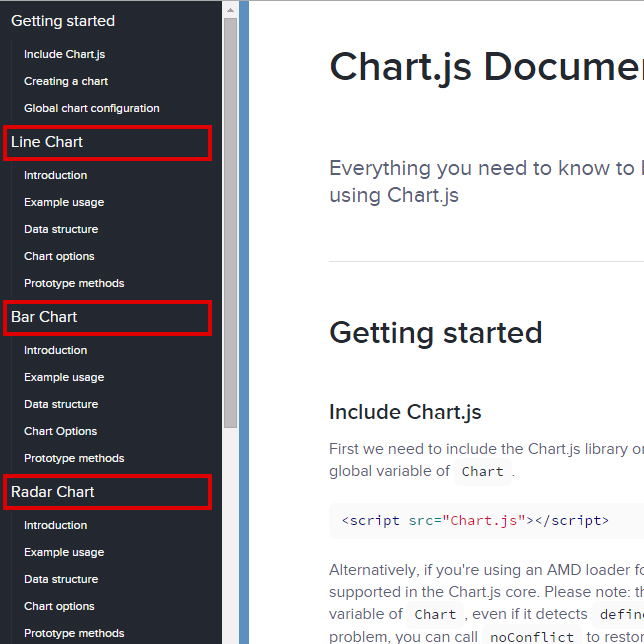This screenshot has height=644, width=644.
Task: Click the sidebar scrollbar up arrow
Action: coord(230,10)
